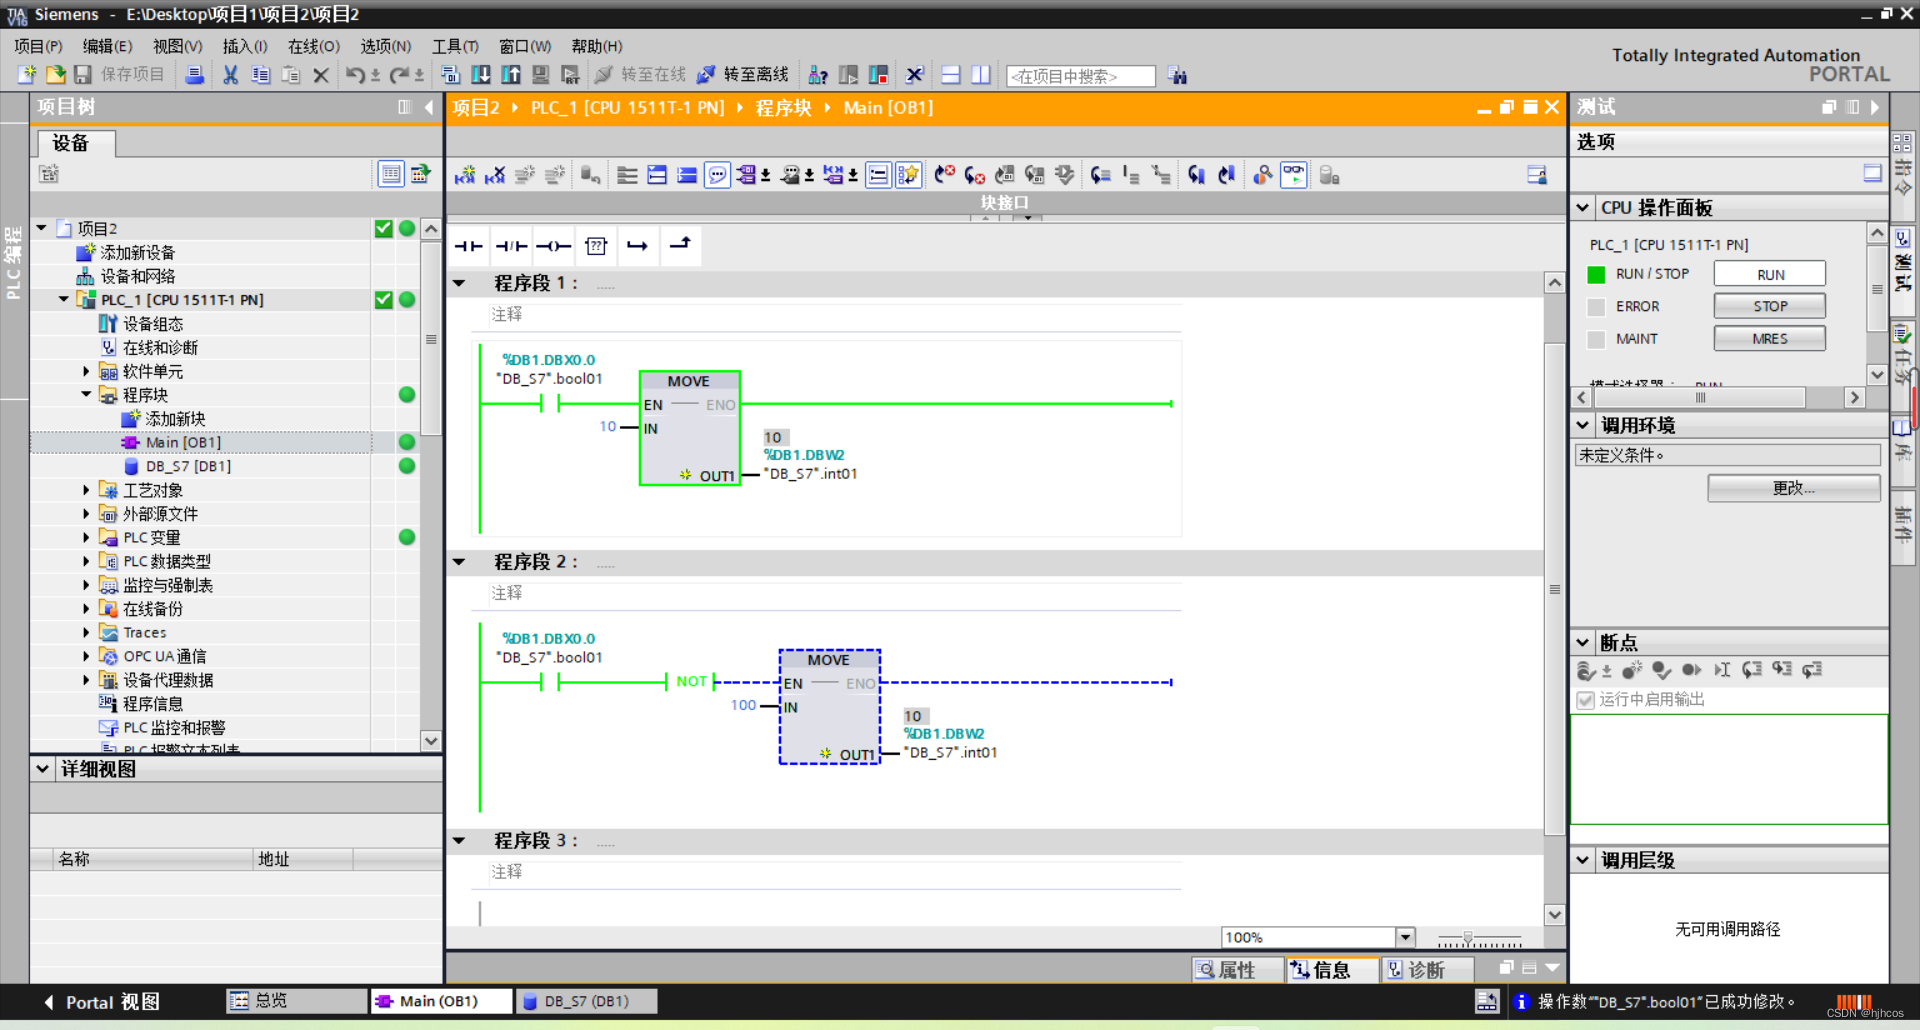
Task: Click the split editor horizontally icon
Action: coord(951,75)
